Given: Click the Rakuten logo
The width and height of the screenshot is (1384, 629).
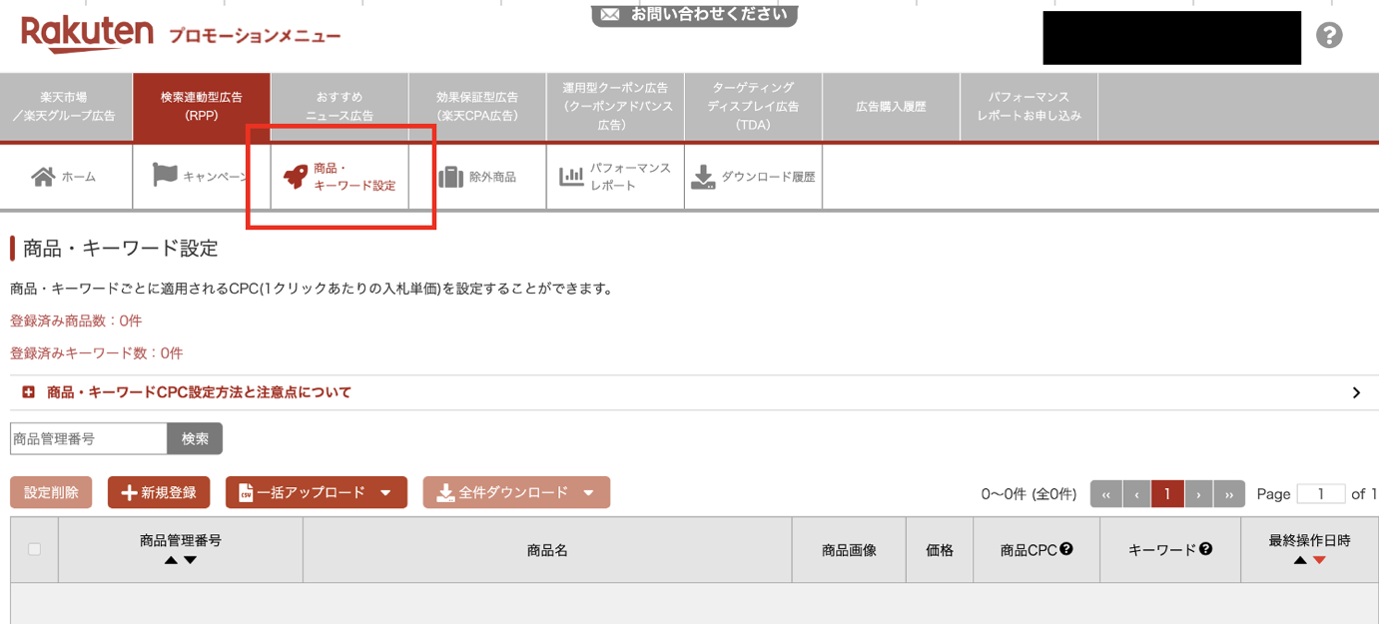Looking at the screenshot, I should (x=87, y=34).
